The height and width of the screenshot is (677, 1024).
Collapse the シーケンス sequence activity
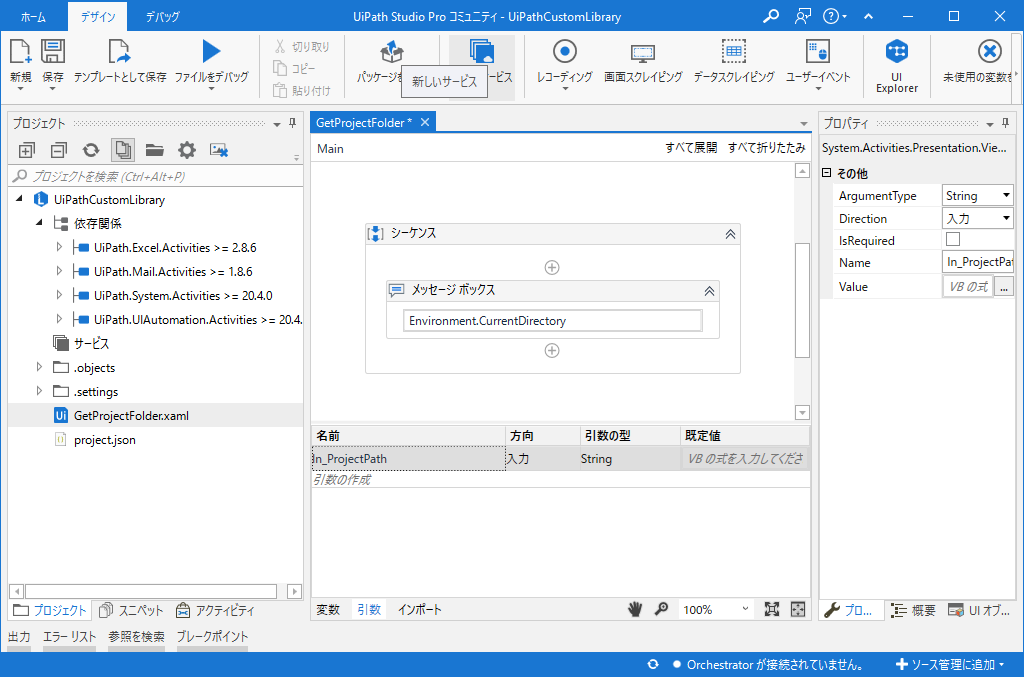pos(730,234)
